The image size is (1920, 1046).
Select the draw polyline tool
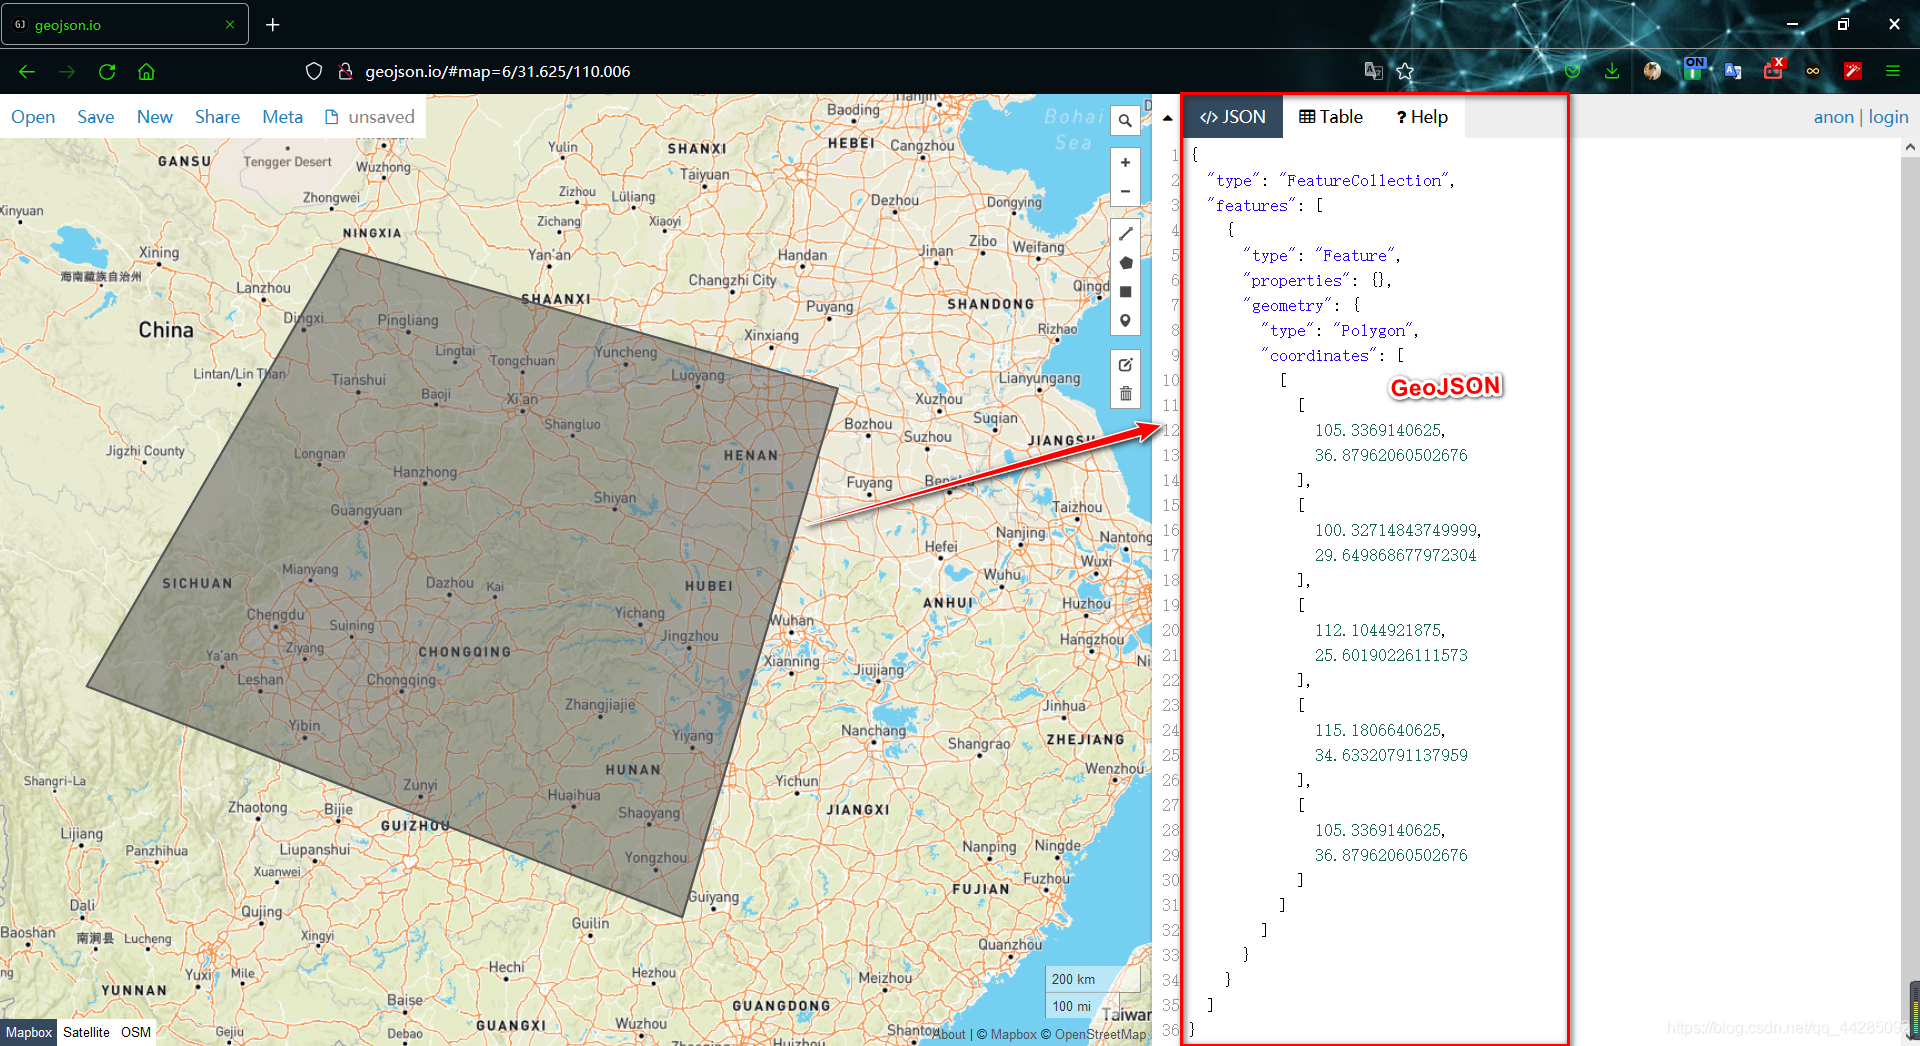pos(1125,233)
